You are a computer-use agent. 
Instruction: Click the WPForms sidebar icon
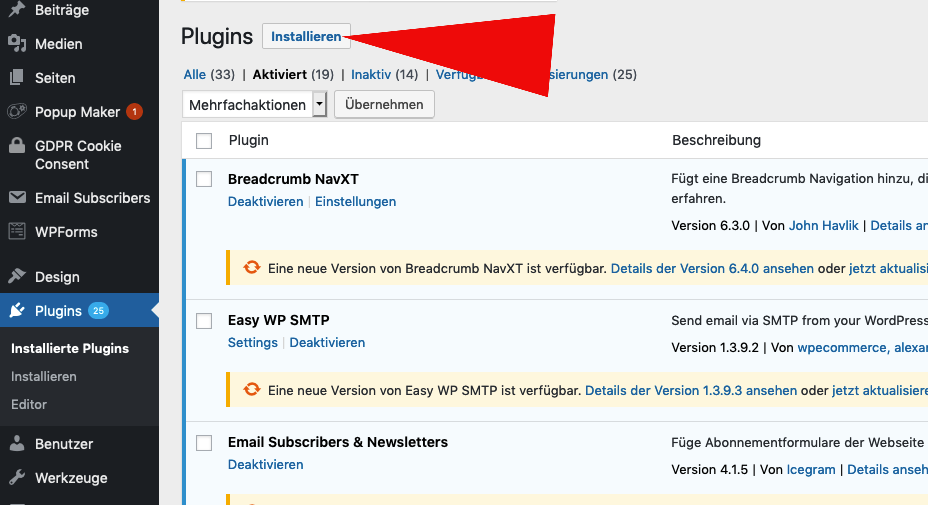(x=17, y=232)
